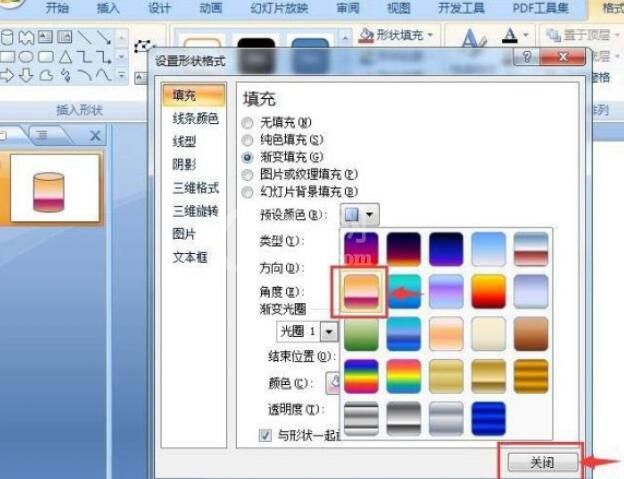Choose the elbow arrow connector shape
624x479 pixels.
coord(104,57)
